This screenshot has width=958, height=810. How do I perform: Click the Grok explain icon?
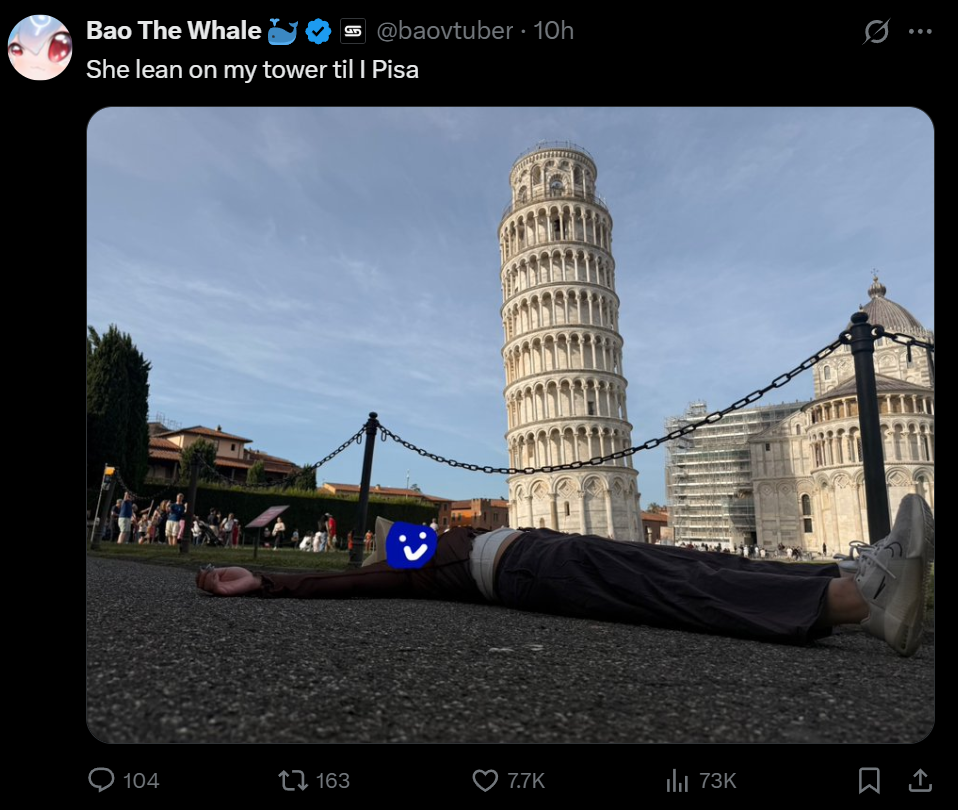tap(876, 31)
